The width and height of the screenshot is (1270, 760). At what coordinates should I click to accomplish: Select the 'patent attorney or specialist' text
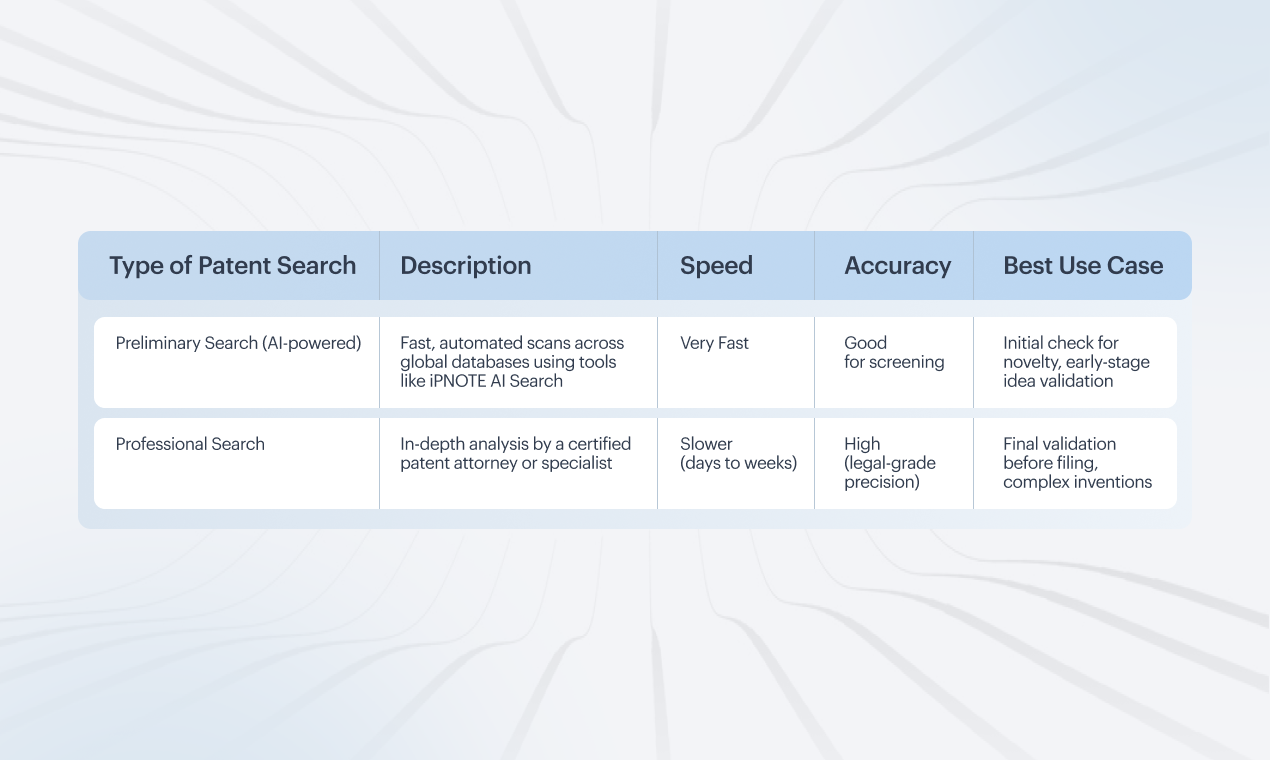[506, 463]
